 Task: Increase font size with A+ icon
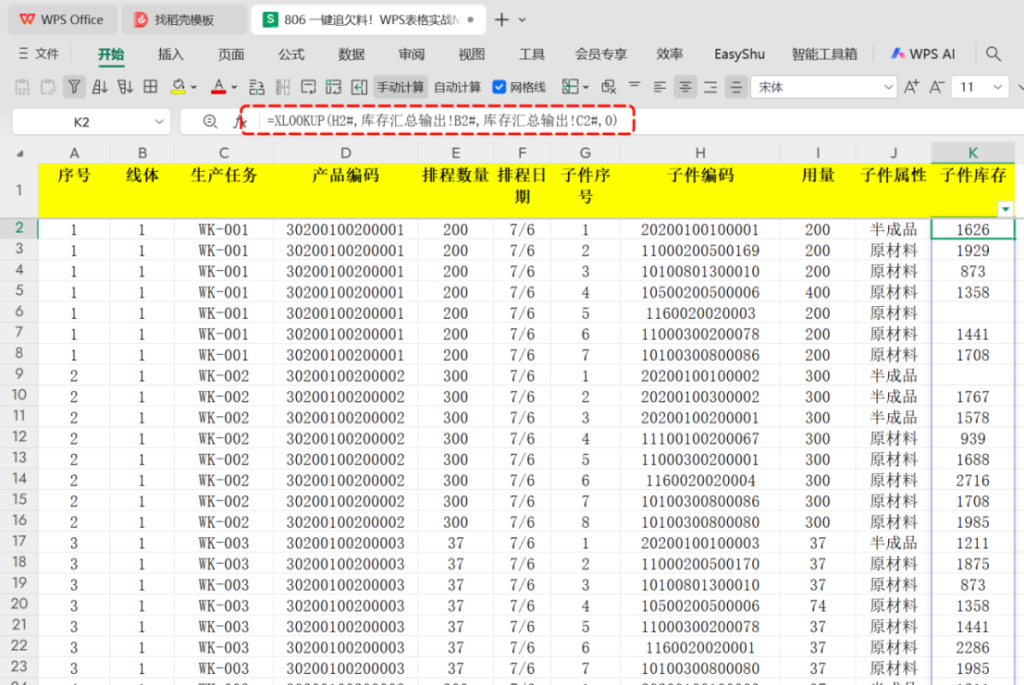(911, 87)
